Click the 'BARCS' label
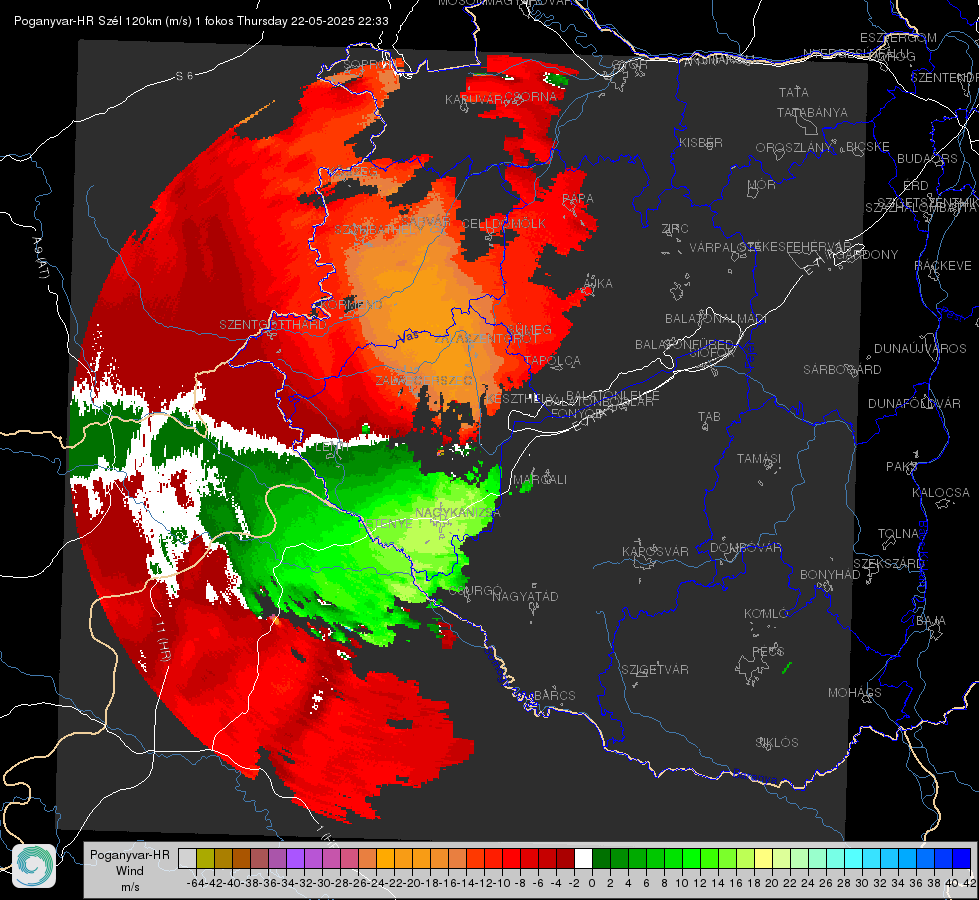979x900 pixels. click(554, 695)
